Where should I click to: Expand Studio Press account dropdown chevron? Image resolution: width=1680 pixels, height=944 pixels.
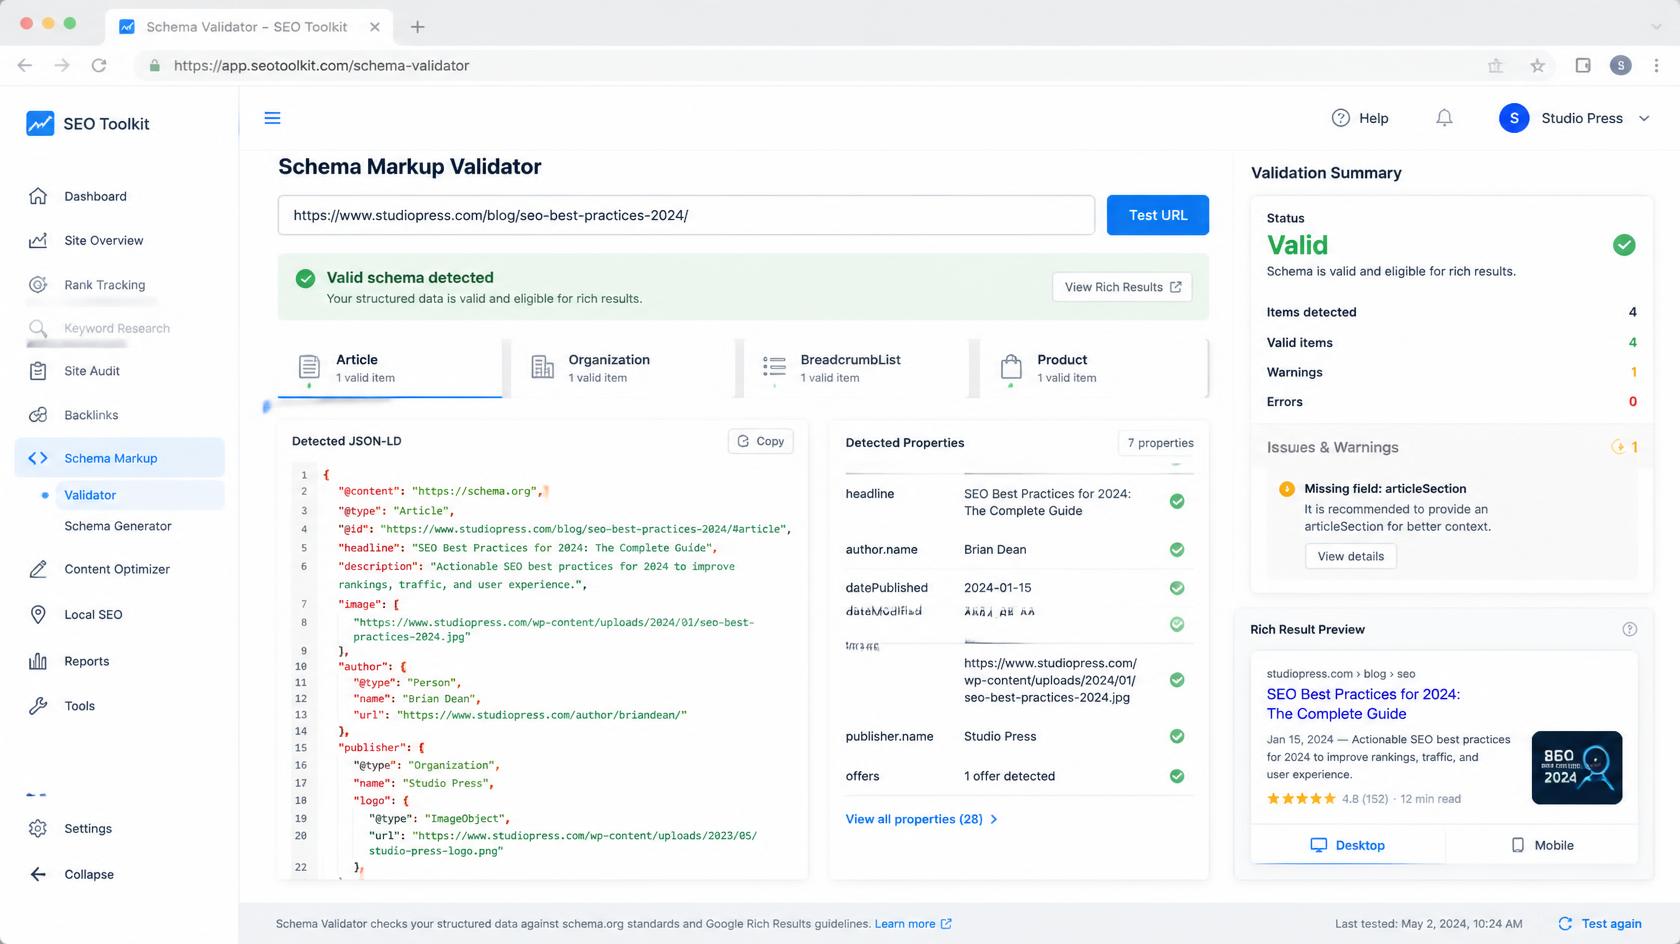tap(1644, 118)
